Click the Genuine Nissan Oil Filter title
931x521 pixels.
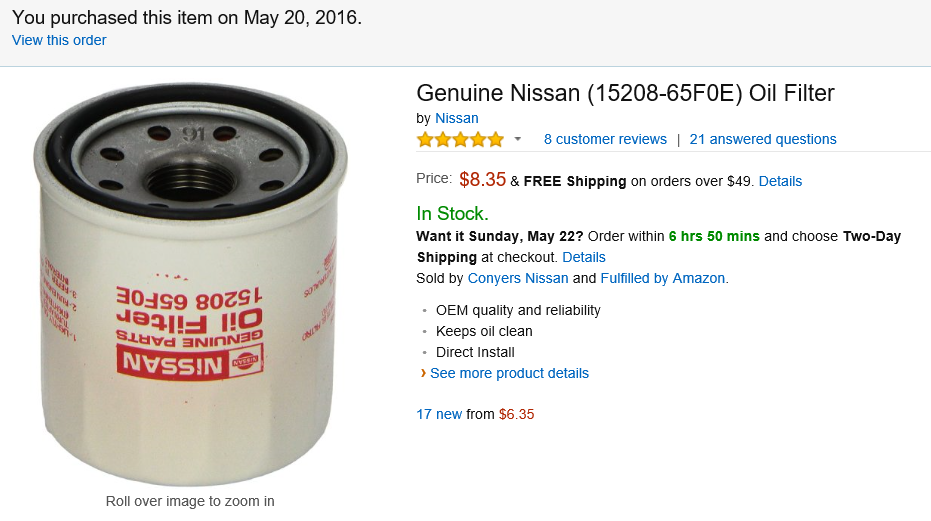625,93
